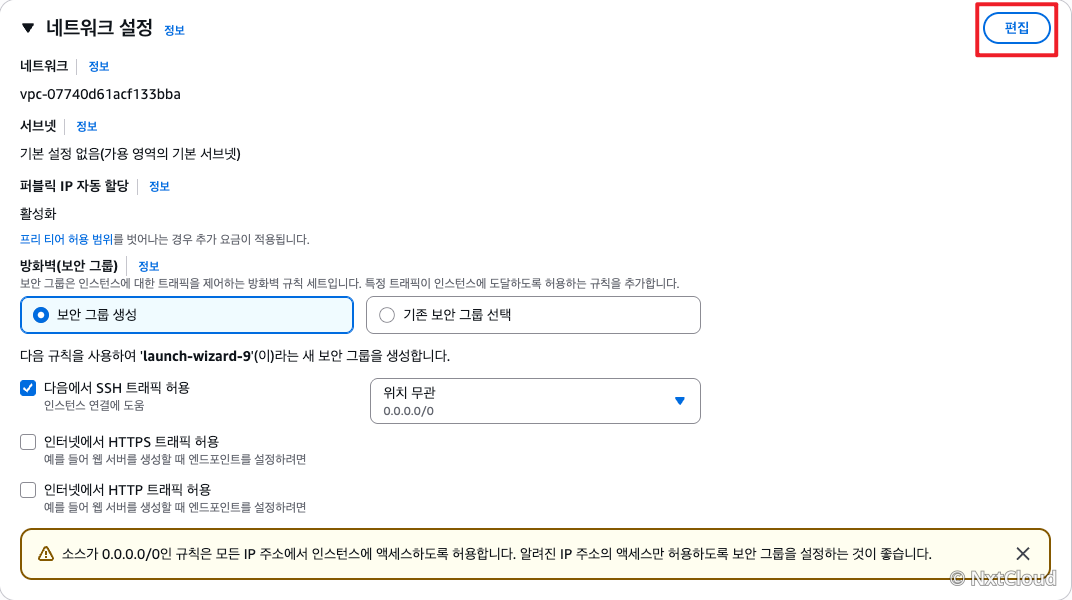Collapse the 네트워크 설정 section triangle
Image resolution: width=1072 pixels, height=600 pixels.
point(28,28)
